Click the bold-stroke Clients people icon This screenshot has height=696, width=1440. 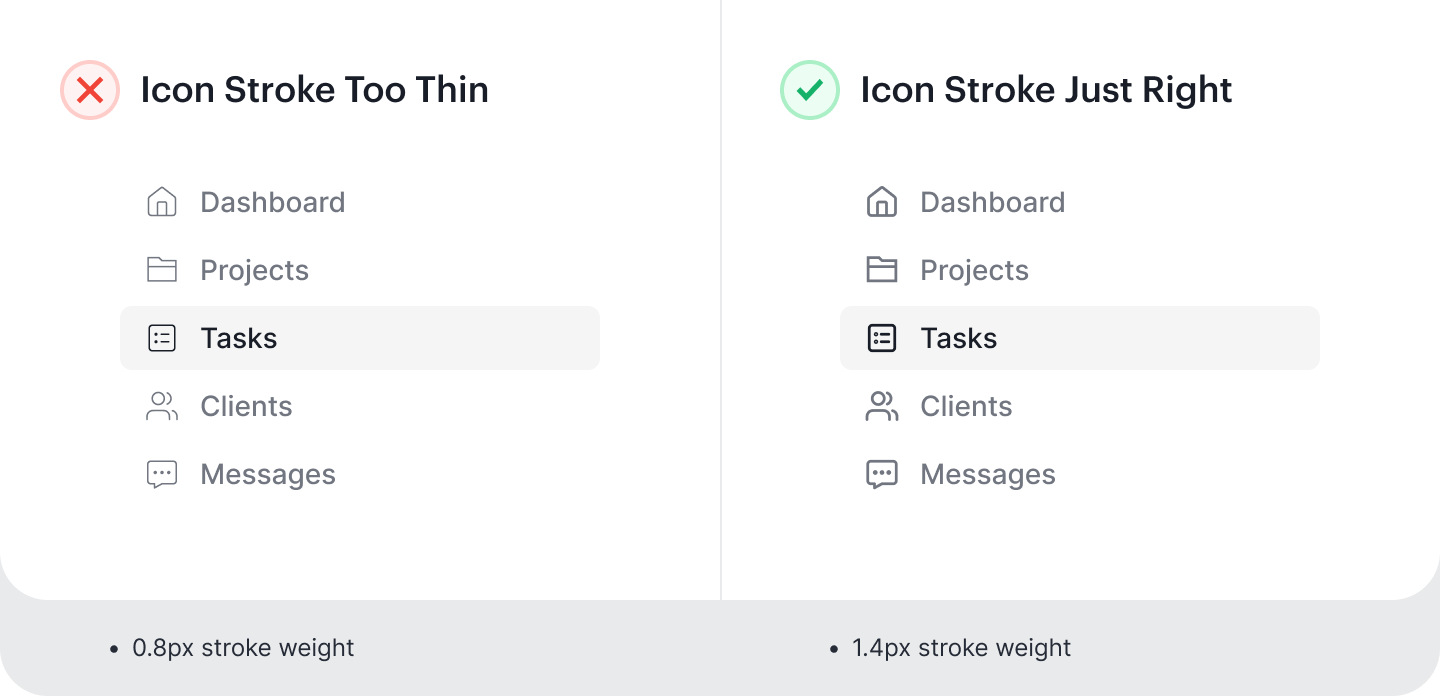882,406
